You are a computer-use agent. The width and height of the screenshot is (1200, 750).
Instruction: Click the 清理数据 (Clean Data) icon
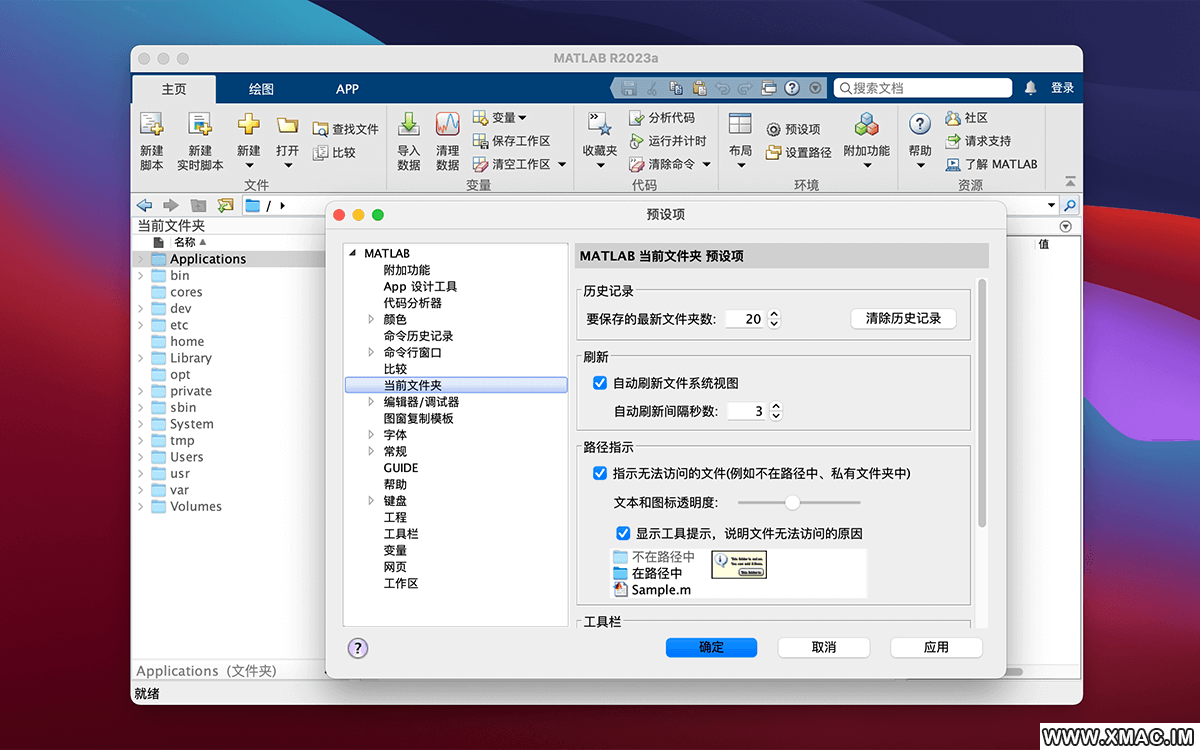pos(447,125)
